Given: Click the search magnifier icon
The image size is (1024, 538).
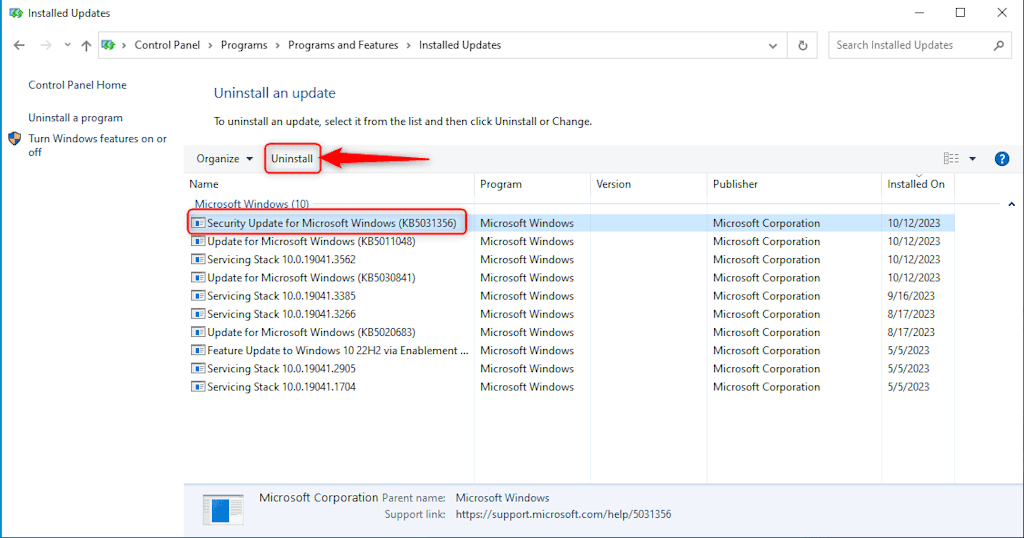Looking at the screenshot, I should [999, 45].
